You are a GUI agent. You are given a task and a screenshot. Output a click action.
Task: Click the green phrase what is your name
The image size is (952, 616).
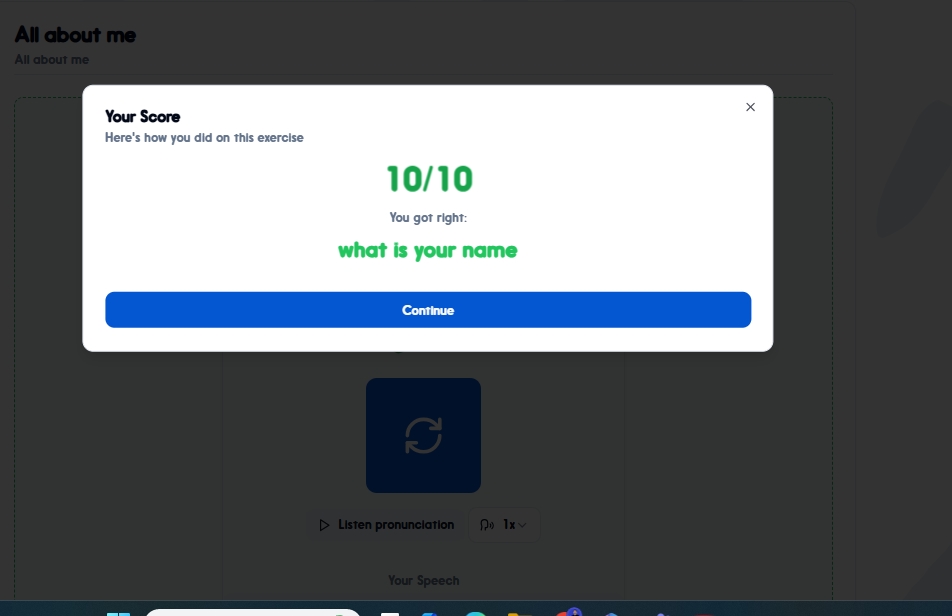[x=427, y=250]
